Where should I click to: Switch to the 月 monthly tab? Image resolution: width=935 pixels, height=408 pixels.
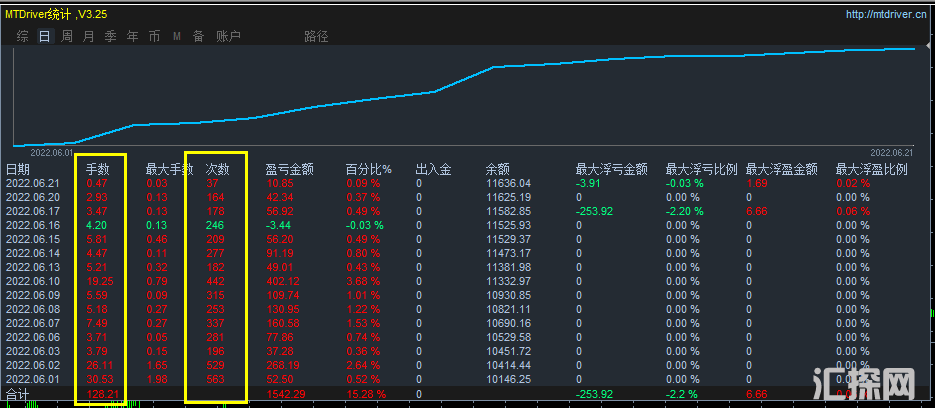tap(89, 37)
